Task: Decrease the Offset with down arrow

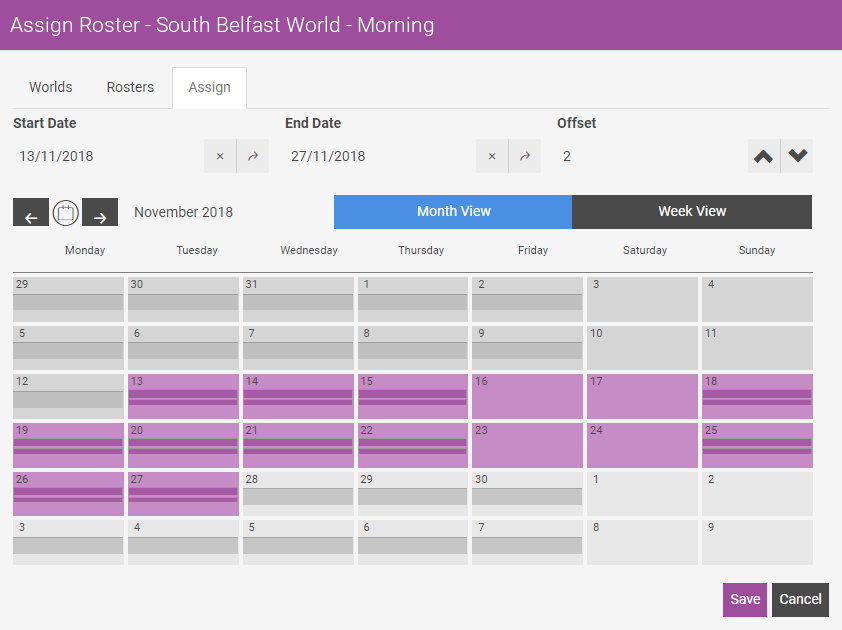Action: pos(797,156)
